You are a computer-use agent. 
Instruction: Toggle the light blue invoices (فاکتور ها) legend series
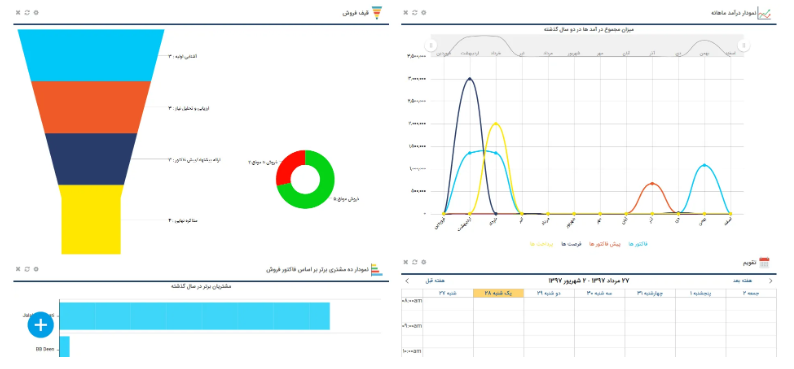(638, 244)
